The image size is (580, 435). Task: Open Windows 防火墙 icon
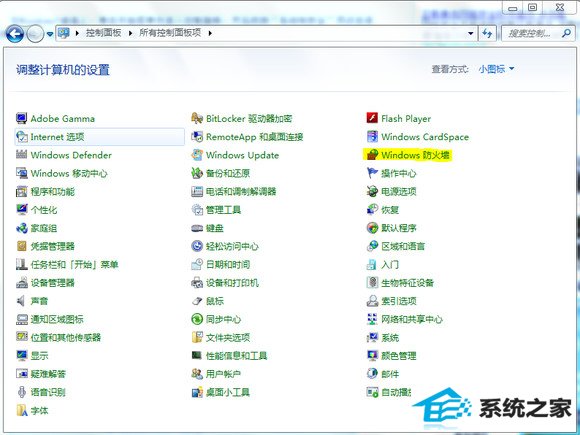coord(372,155)
